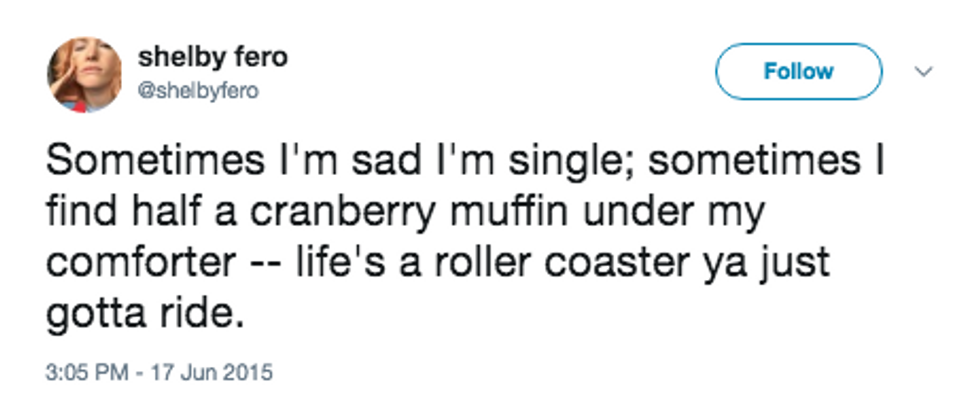This screenshot has width=980, height=399.
Task: Open the 3:05 PM - 17 Jun 2015 timestamp
Action: tap(159, 373)
